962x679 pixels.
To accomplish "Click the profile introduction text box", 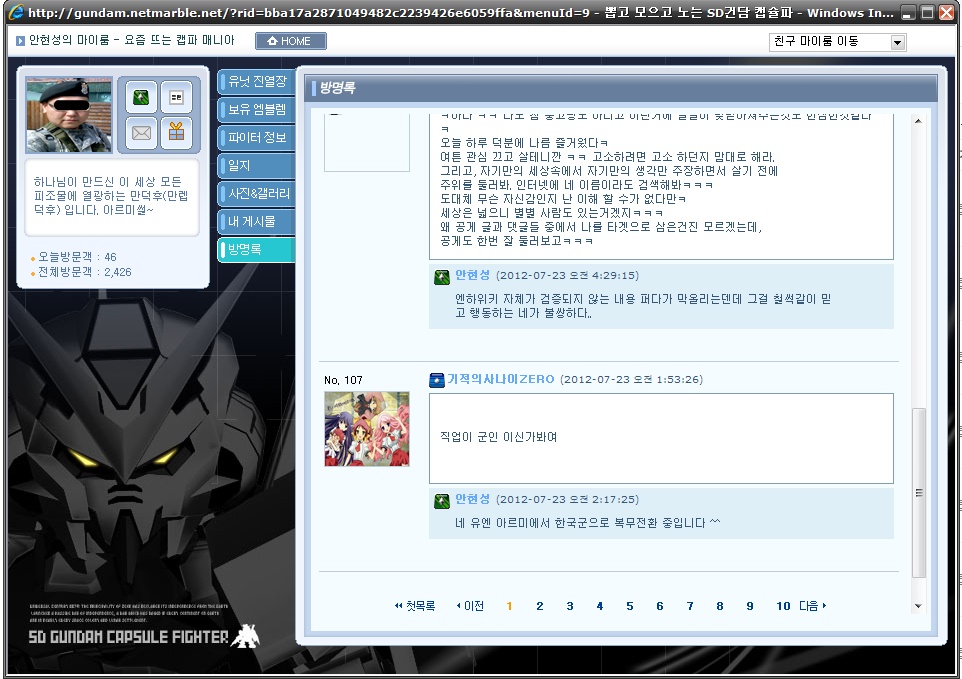I will (x=112, y=198).
